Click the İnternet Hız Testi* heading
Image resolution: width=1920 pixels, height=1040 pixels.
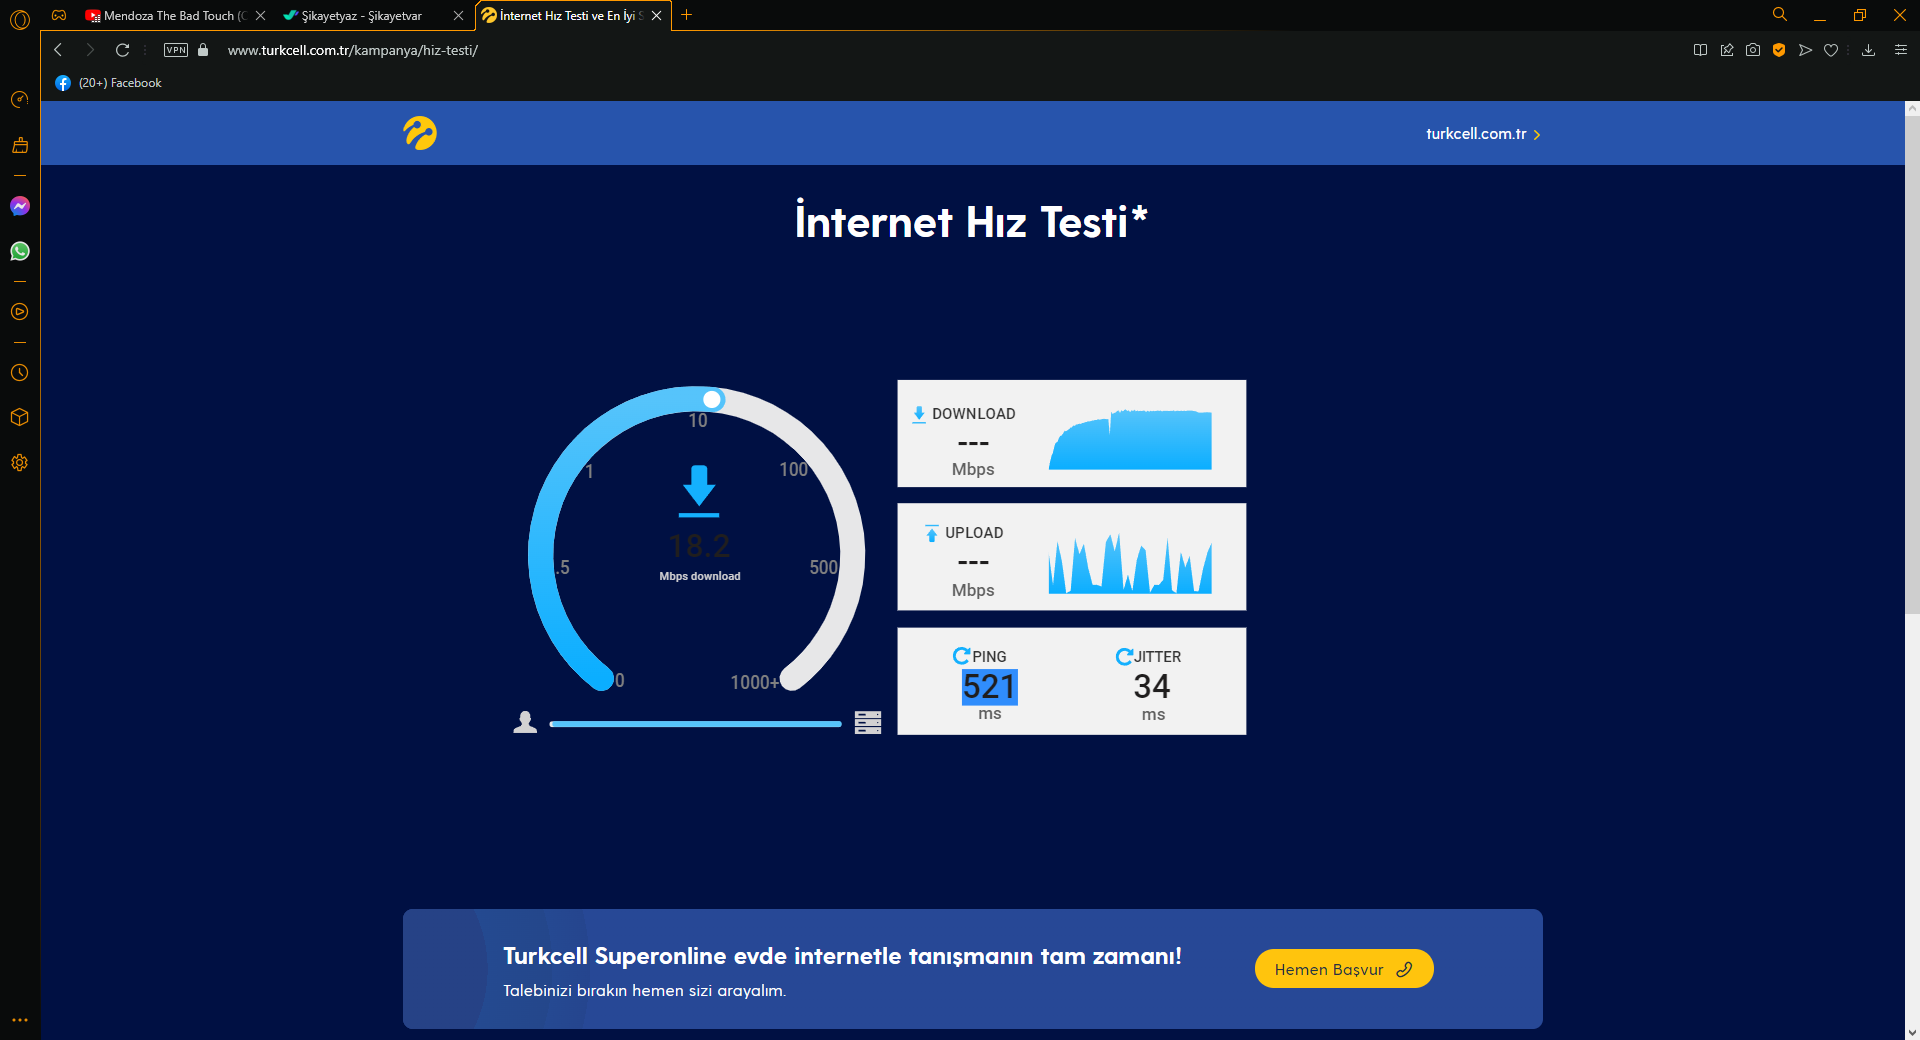pos(971,221)
